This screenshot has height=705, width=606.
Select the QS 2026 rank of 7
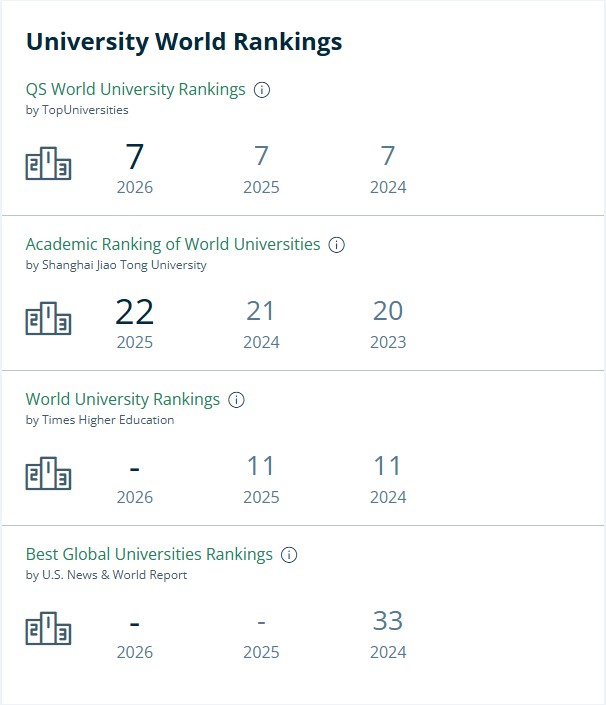[134, 157]
